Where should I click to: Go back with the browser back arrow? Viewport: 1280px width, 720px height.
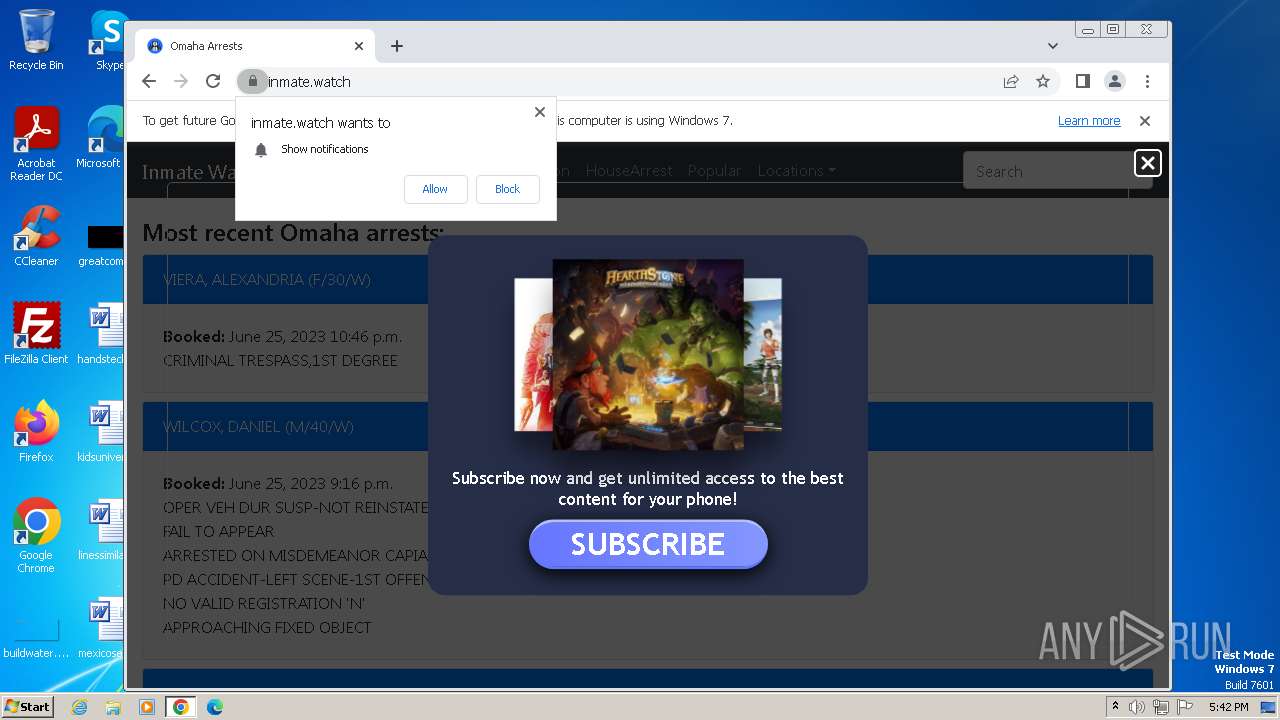coord(149,82)
